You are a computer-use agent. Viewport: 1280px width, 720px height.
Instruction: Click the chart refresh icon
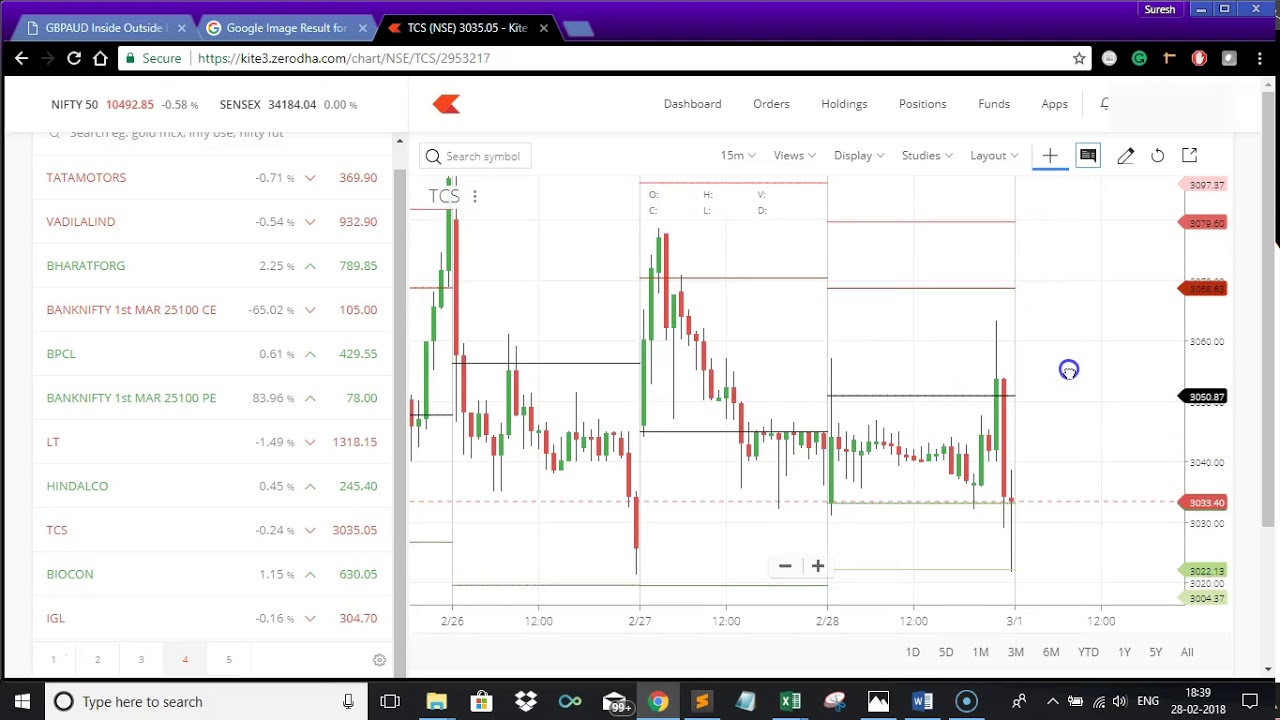pyautogui.click(x=1157, y=155)
